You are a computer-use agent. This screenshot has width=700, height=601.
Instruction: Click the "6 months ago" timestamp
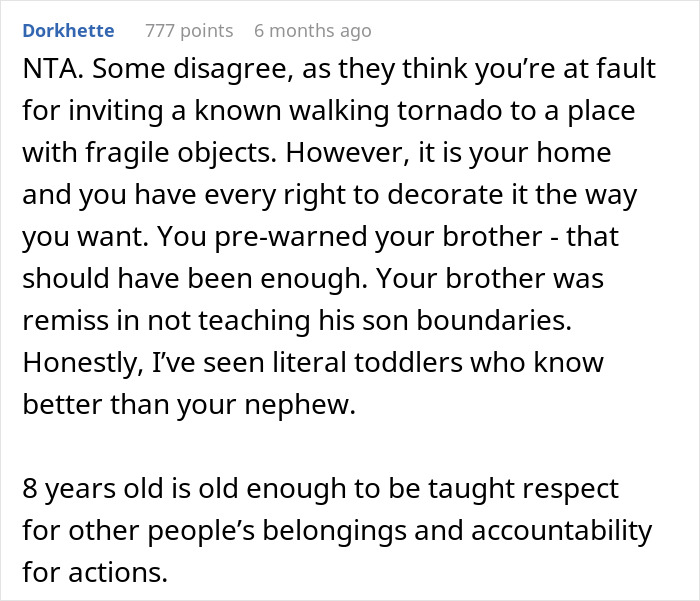[x=312, y=31]
